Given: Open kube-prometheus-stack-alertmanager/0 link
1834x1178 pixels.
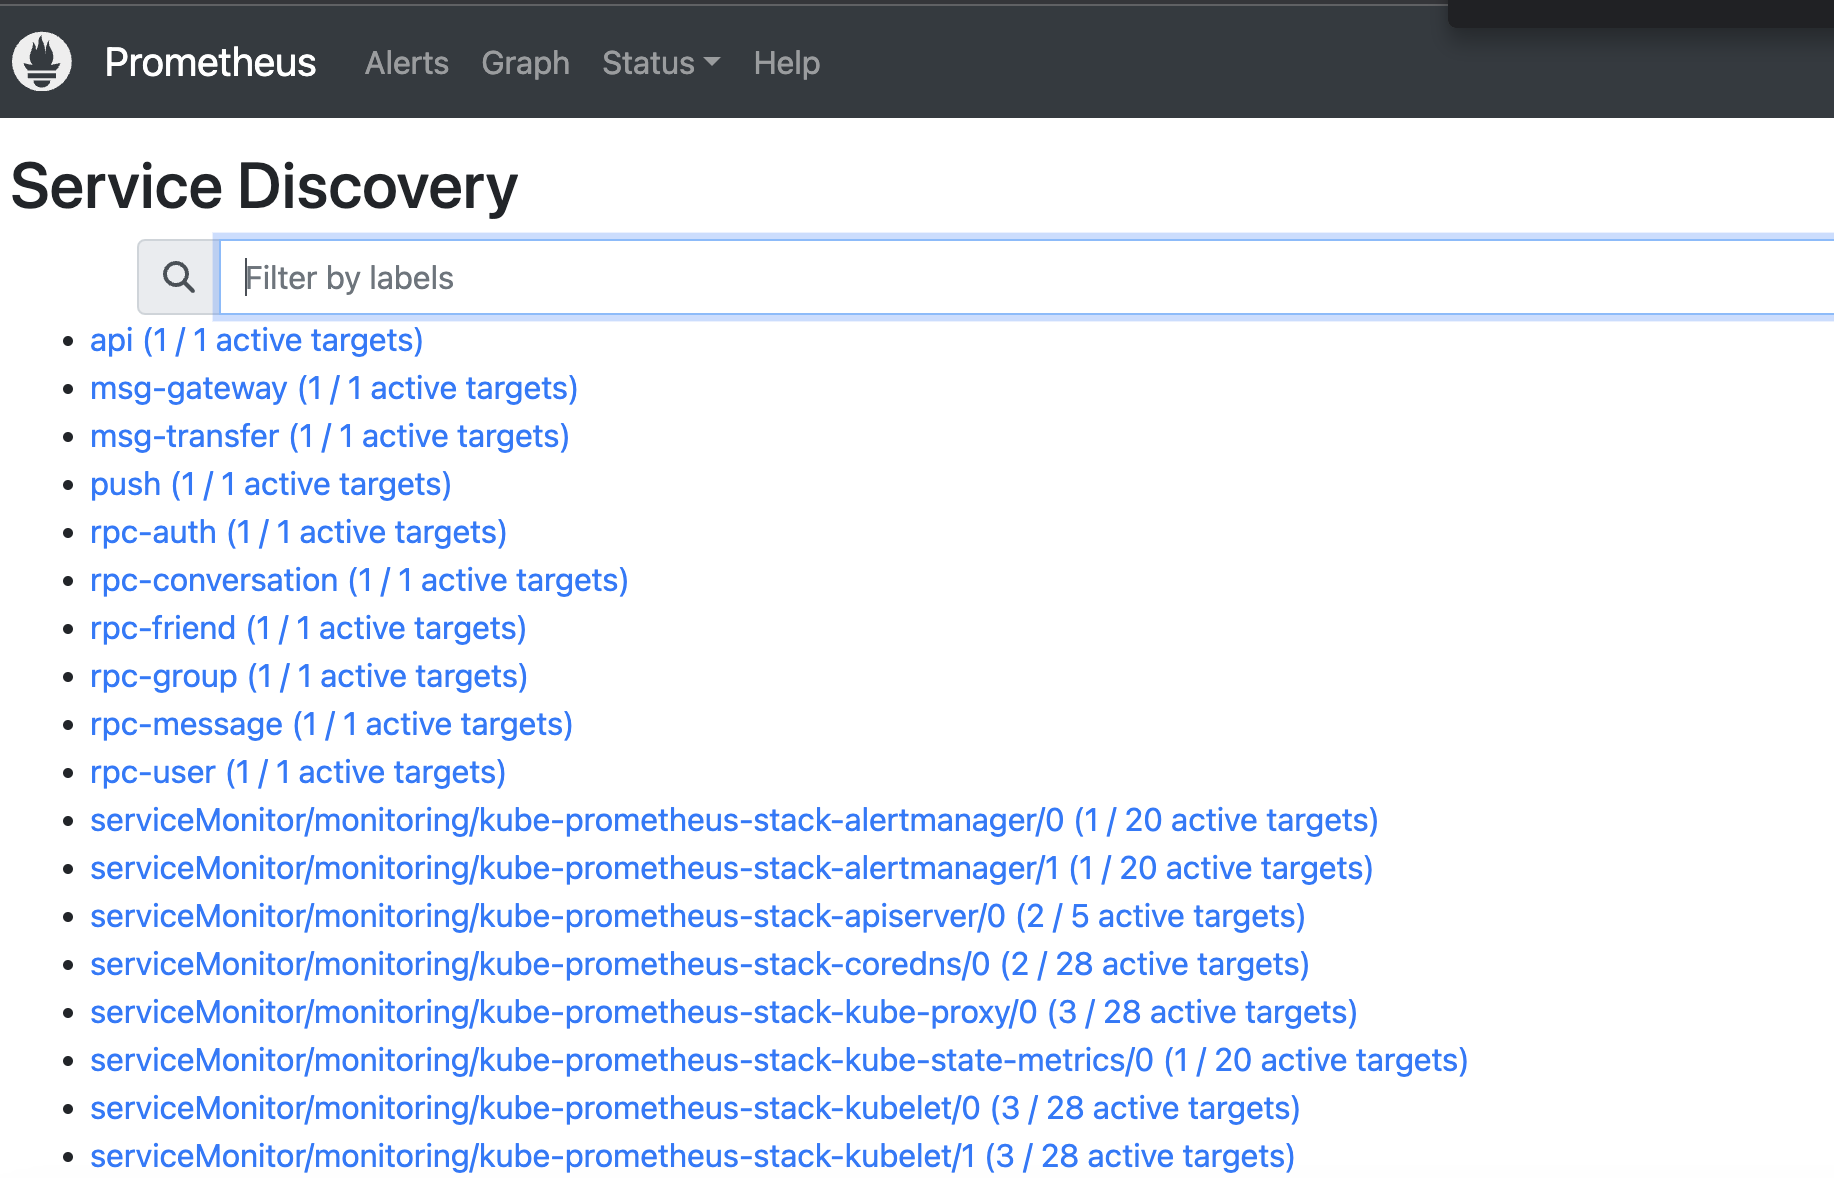Looking at the screenshot, I should tap(734, 820).
